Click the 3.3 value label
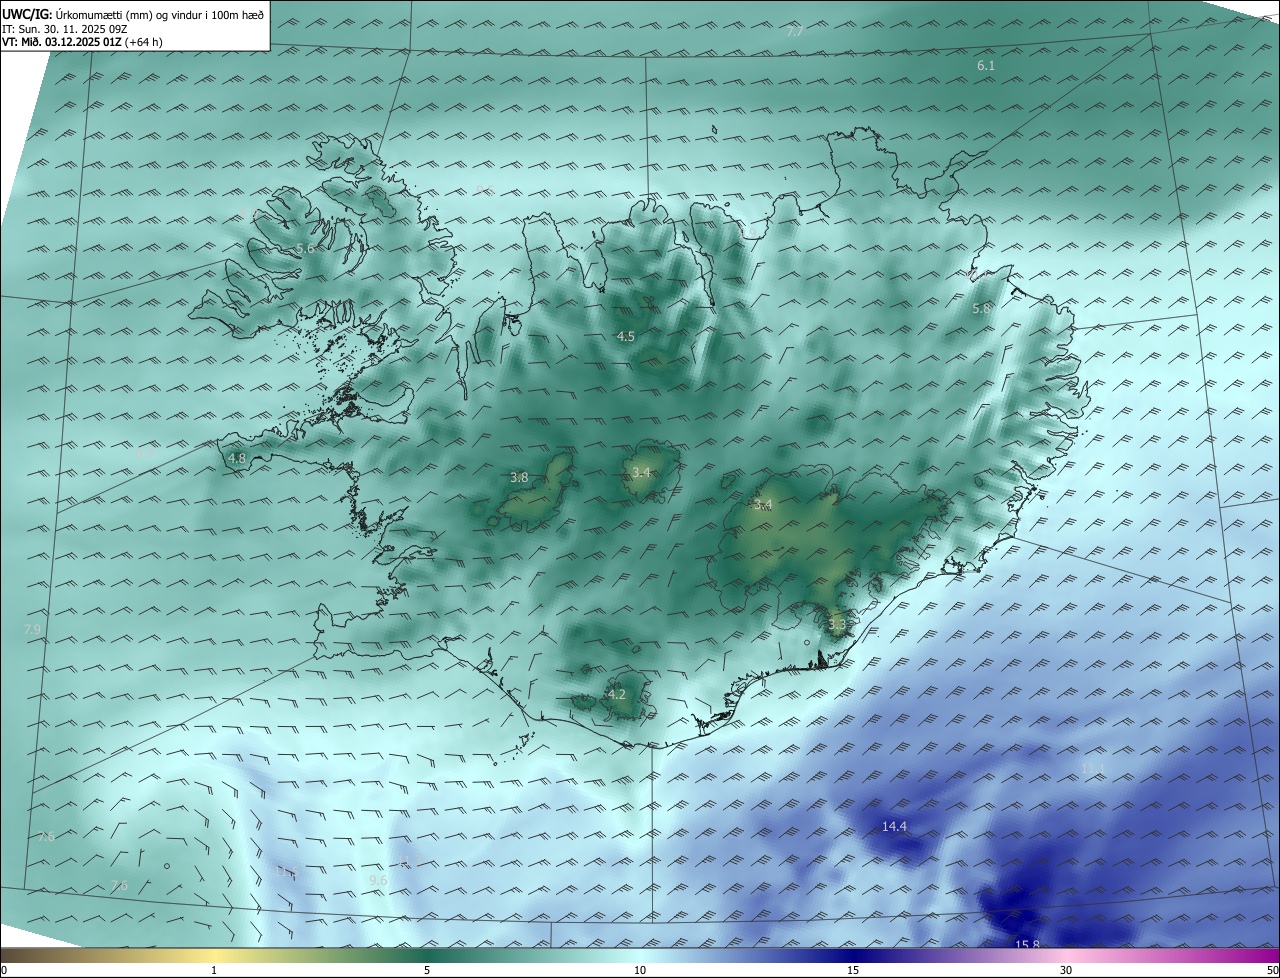Image resolution: width=1280 pixels, height=978 pixels. tap(837, 625)
